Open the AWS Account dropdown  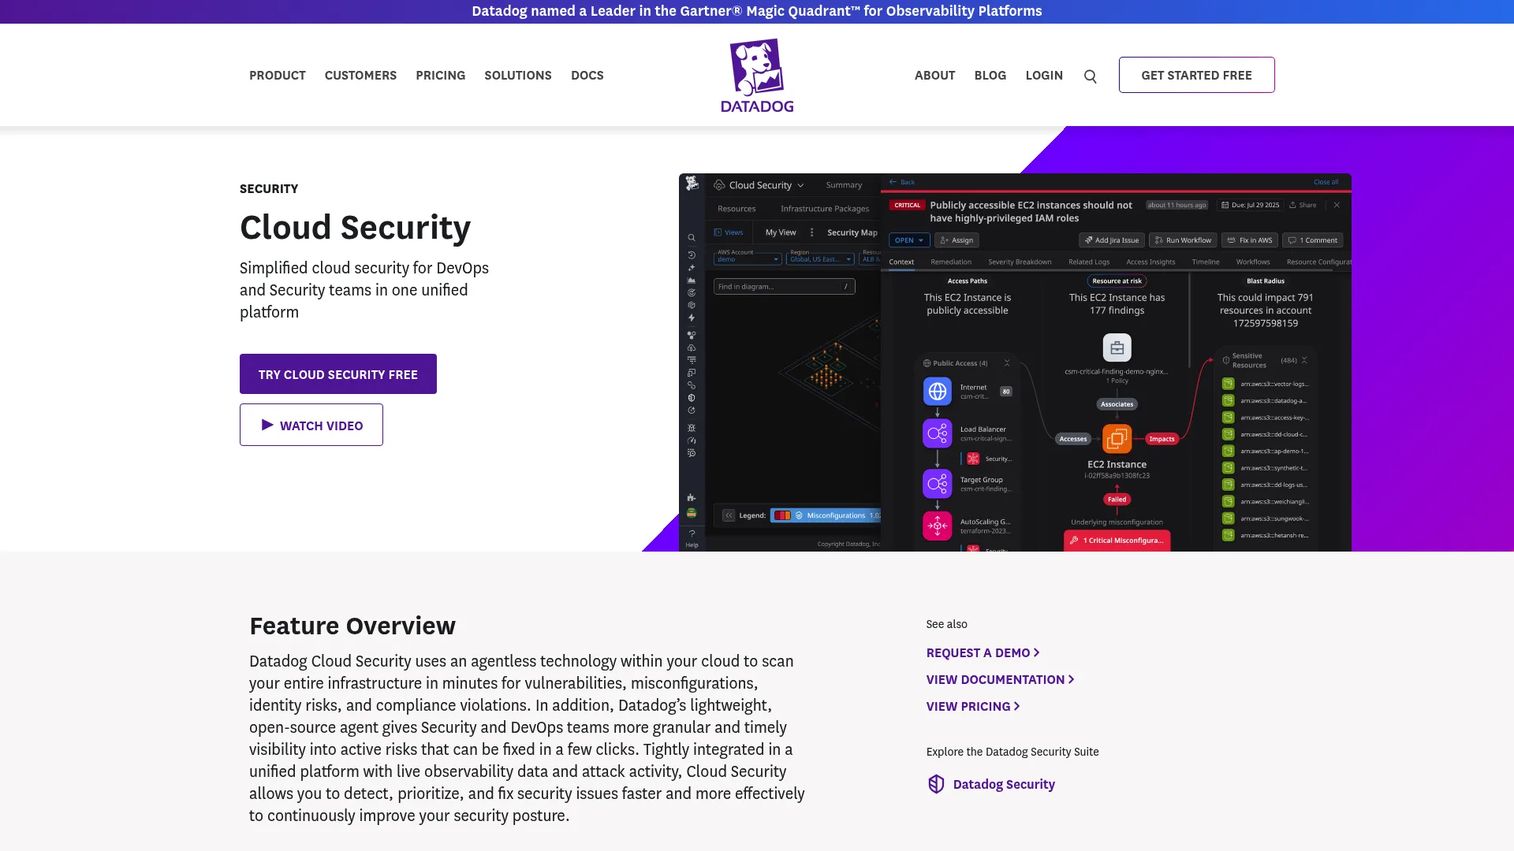point(747,257)
